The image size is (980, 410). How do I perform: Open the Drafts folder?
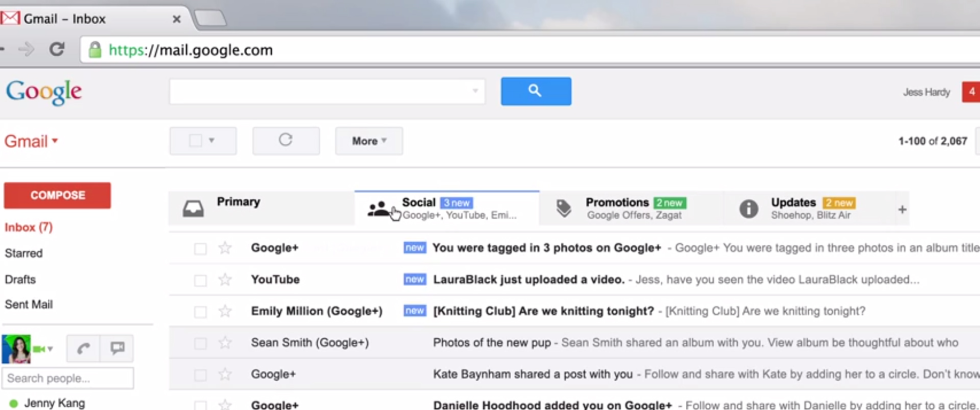(20, 279)
